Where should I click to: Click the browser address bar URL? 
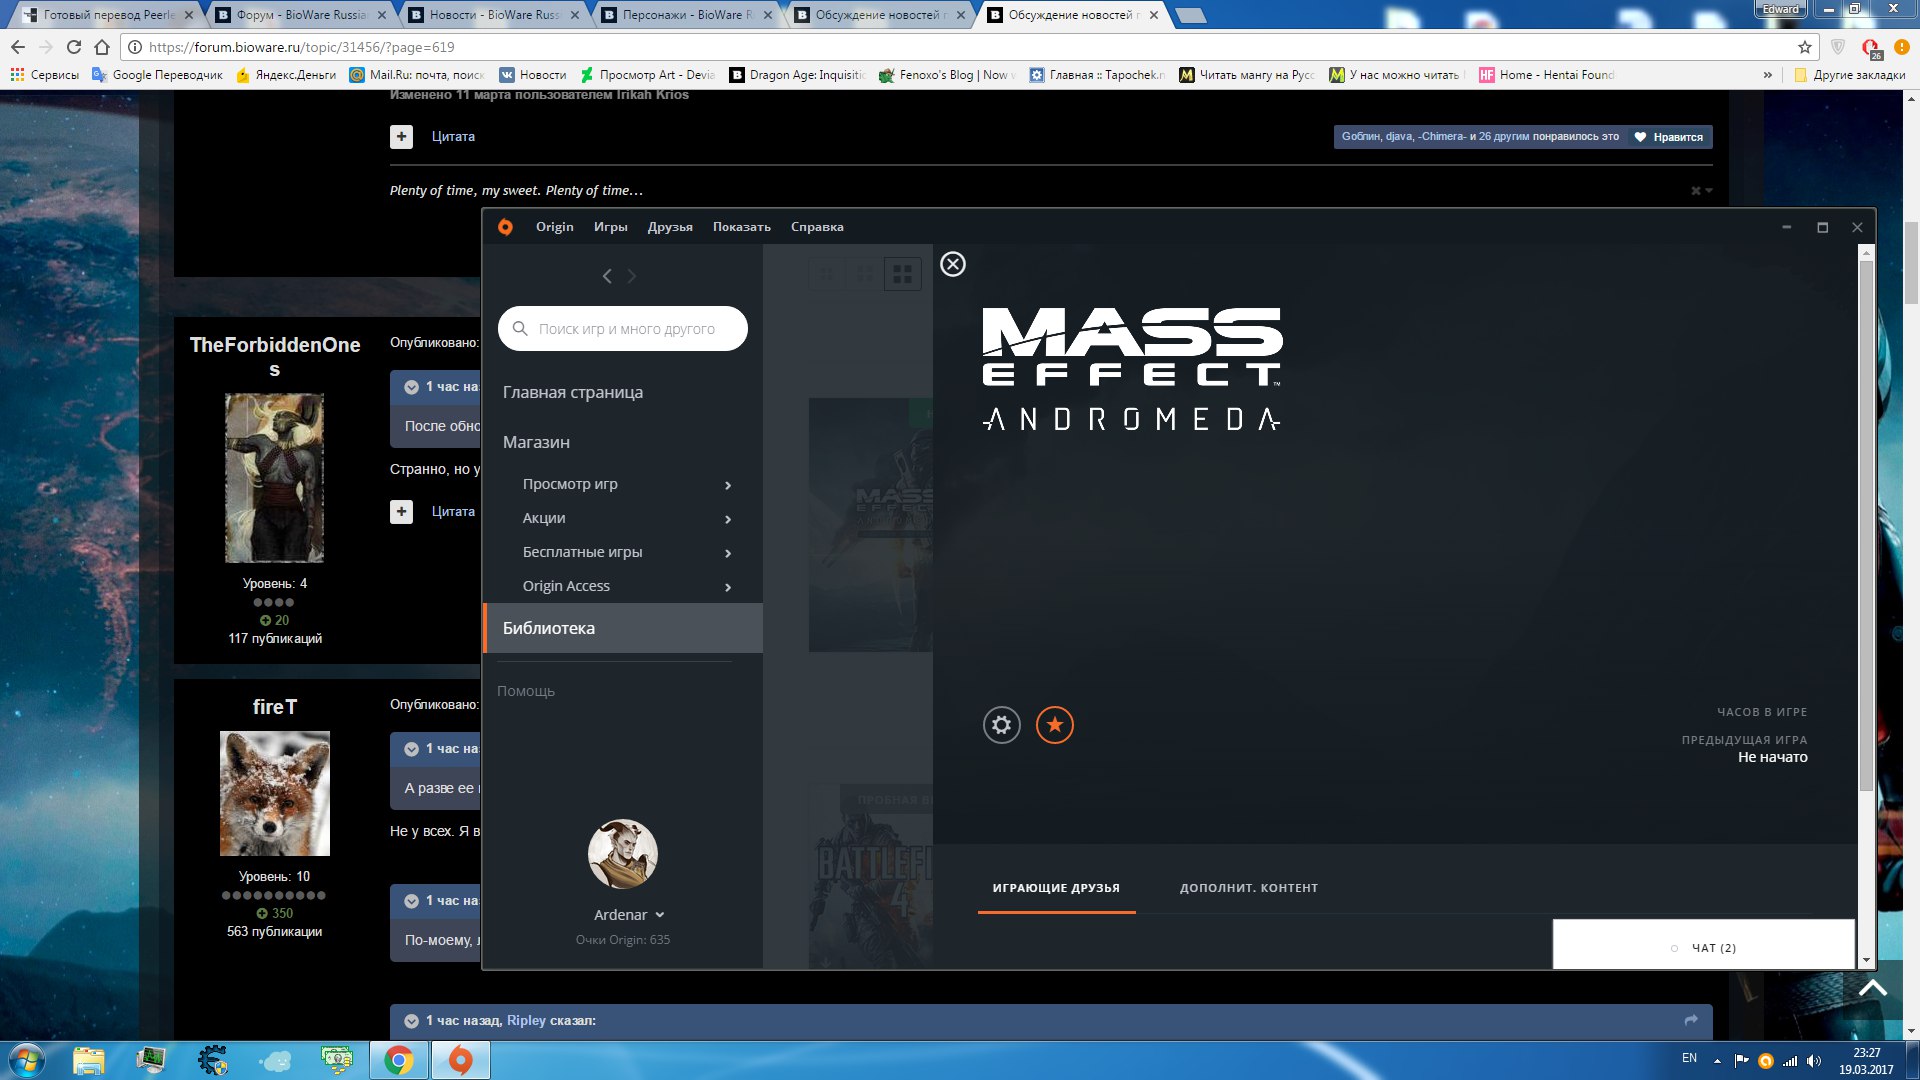pyautogui.click(x=302, y=47)
